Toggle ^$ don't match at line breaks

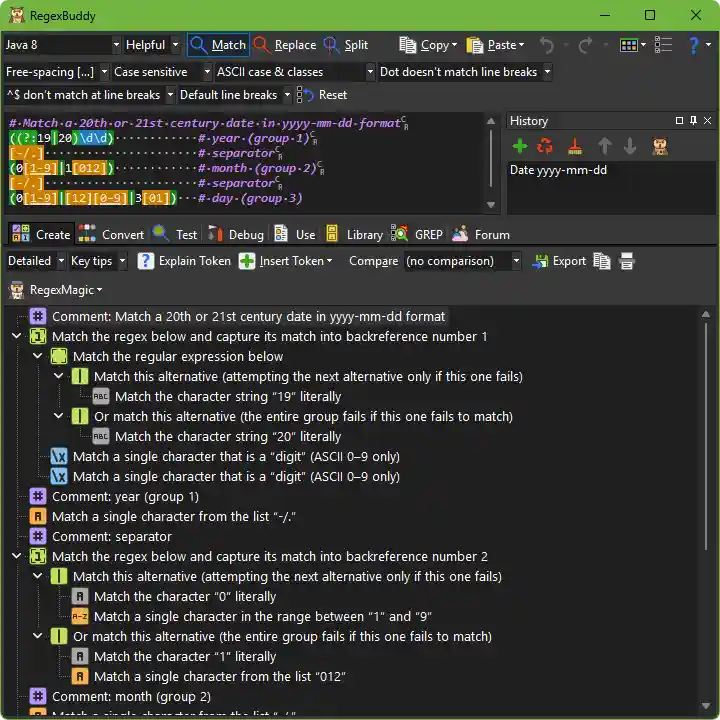90,95
